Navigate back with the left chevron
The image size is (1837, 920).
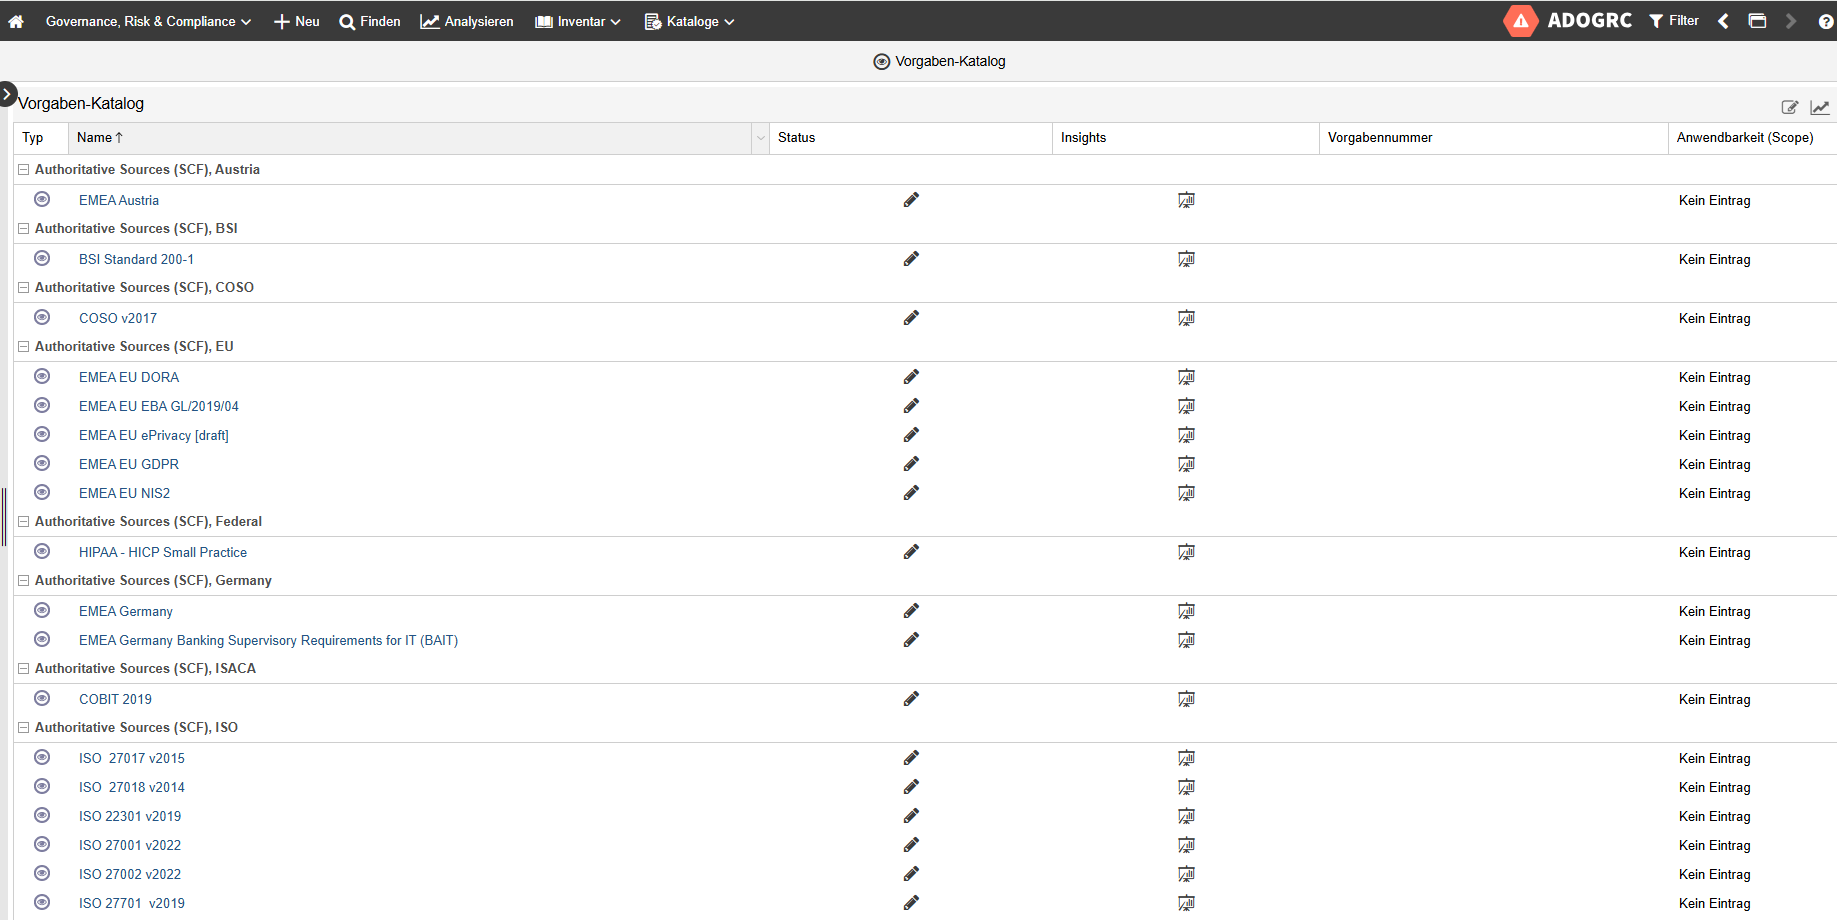coord(1723,21)
